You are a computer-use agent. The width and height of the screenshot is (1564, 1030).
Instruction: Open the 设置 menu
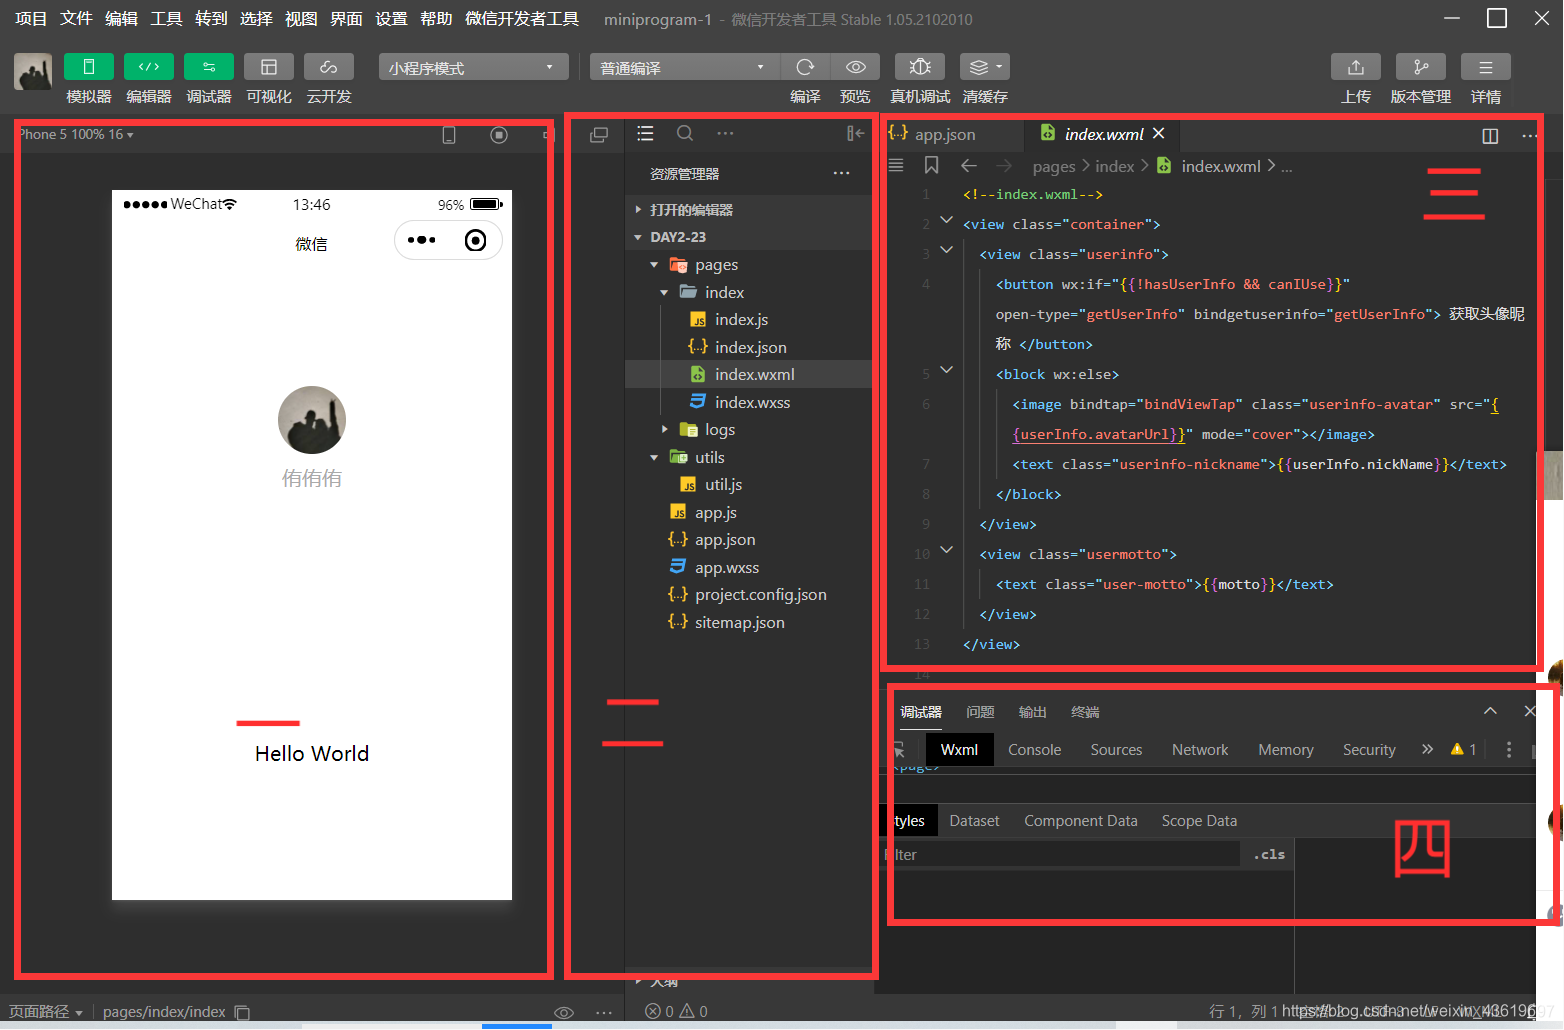coord(391,19)
